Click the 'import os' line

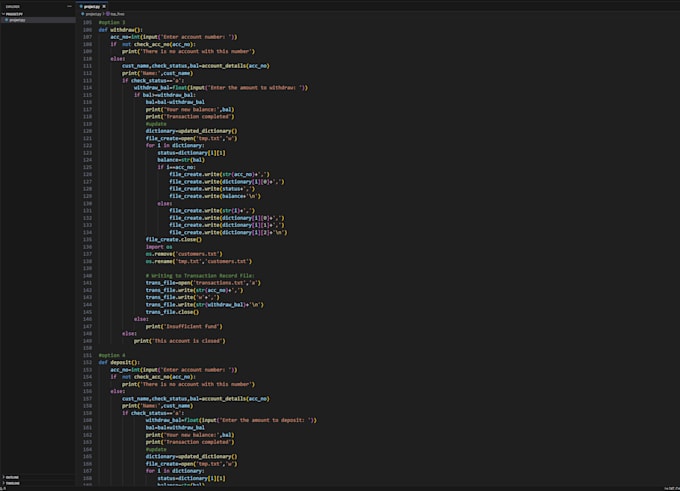(159, 247)
